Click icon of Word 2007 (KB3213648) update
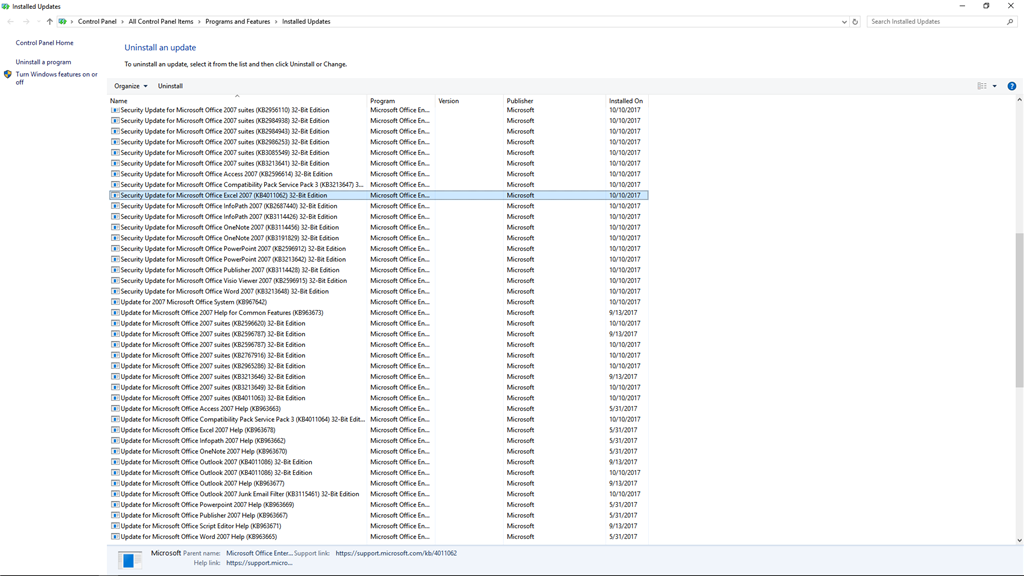1024x576 pixels. pos(115,291)
